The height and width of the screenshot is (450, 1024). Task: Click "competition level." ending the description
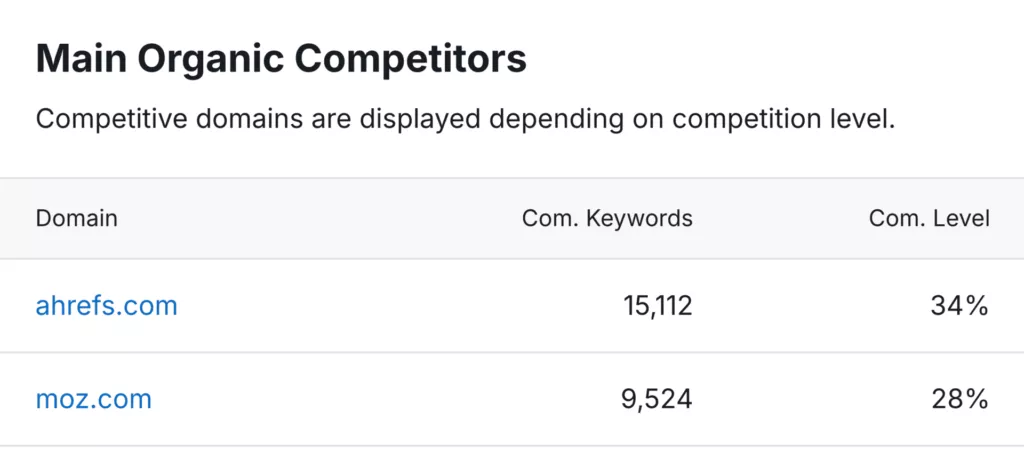coord(784,119)
